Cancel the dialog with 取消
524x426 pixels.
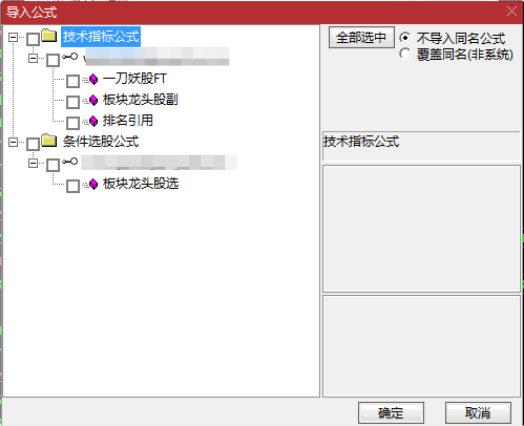tap(478, 413)
